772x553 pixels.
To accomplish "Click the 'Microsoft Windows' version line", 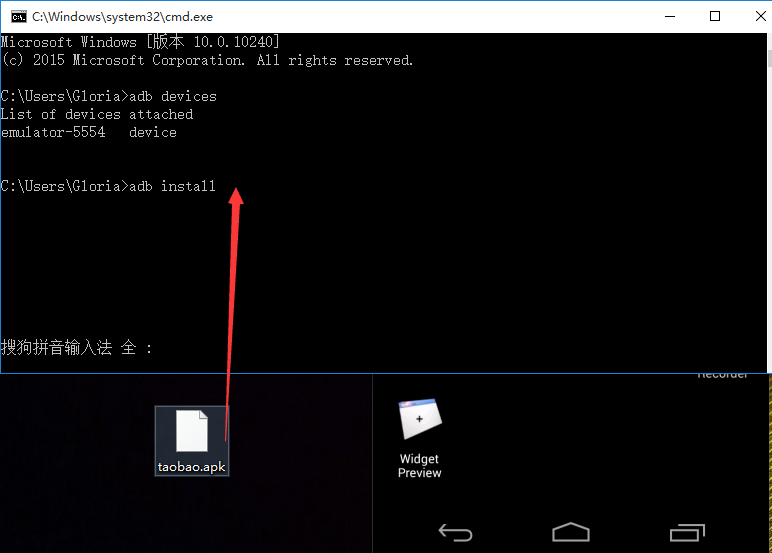I will click(140, 42).
